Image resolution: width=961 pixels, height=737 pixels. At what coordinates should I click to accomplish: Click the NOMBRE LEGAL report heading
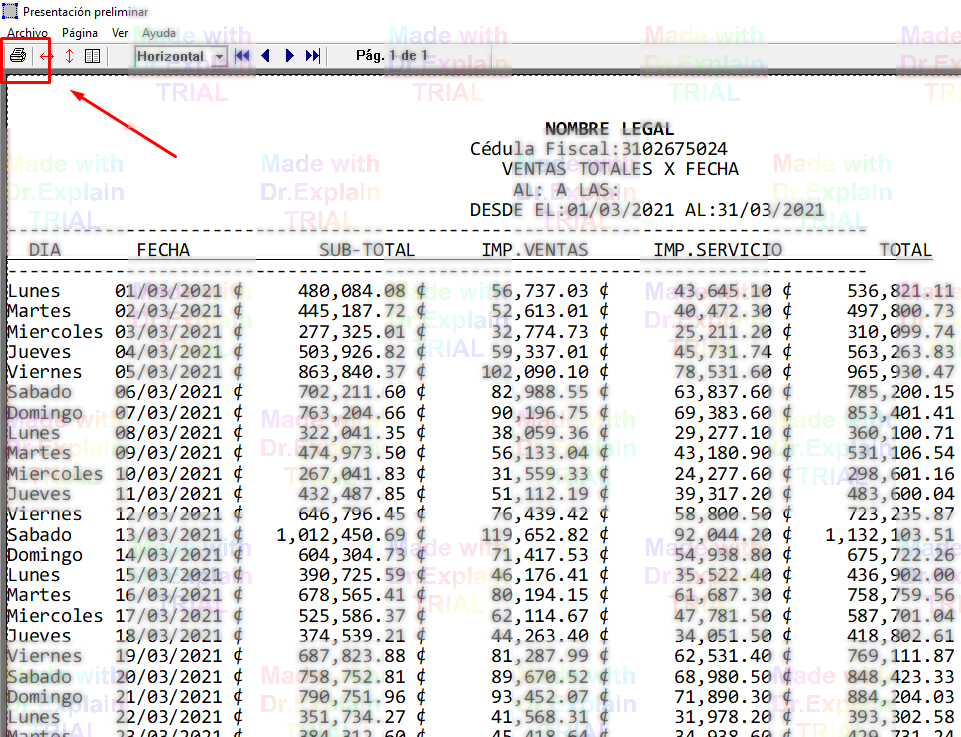tap(609, 129)
